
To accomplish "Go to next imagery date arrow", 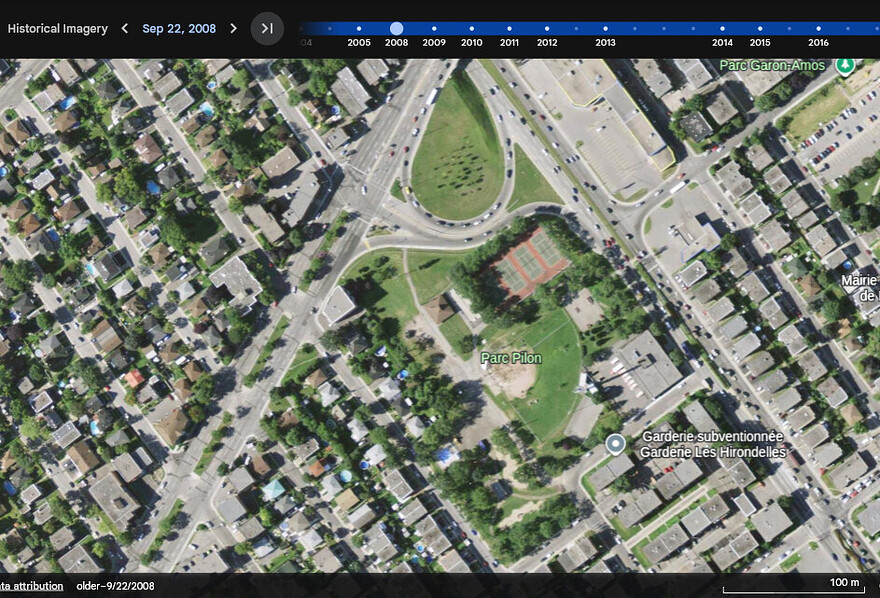I will [x=233, y=28].
